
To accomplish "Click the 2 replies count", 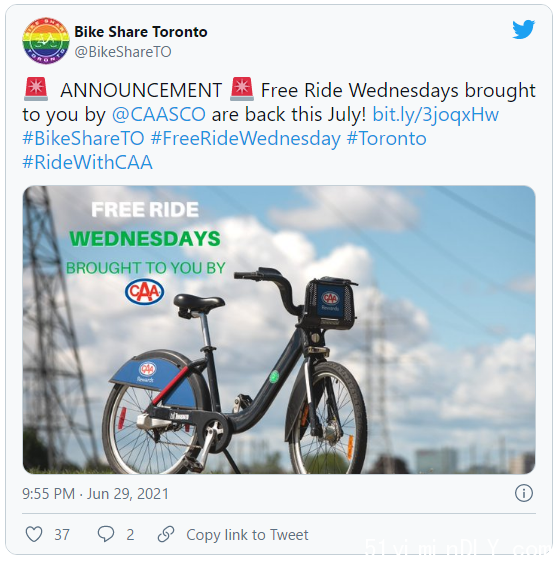I will coord(130,535).
